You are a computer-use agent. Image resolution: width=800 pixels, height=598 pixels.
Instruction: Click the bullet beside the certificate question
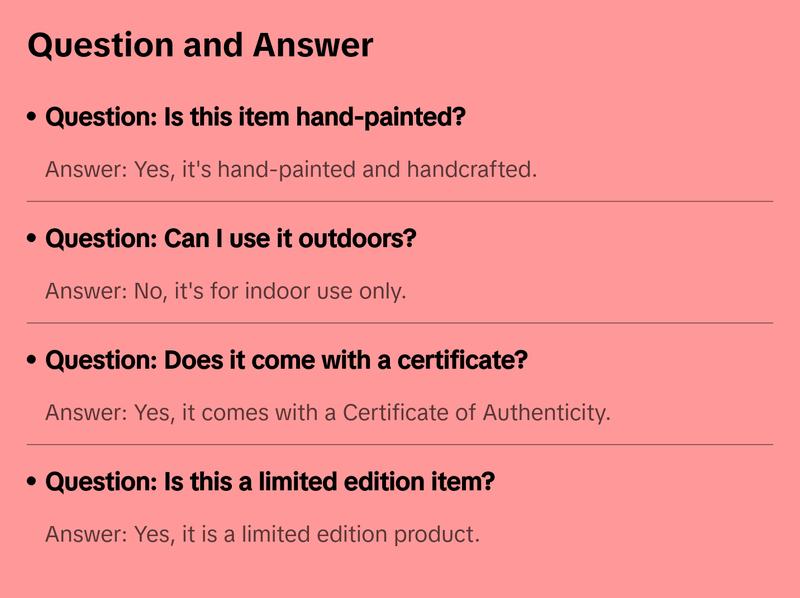[33, 361]
